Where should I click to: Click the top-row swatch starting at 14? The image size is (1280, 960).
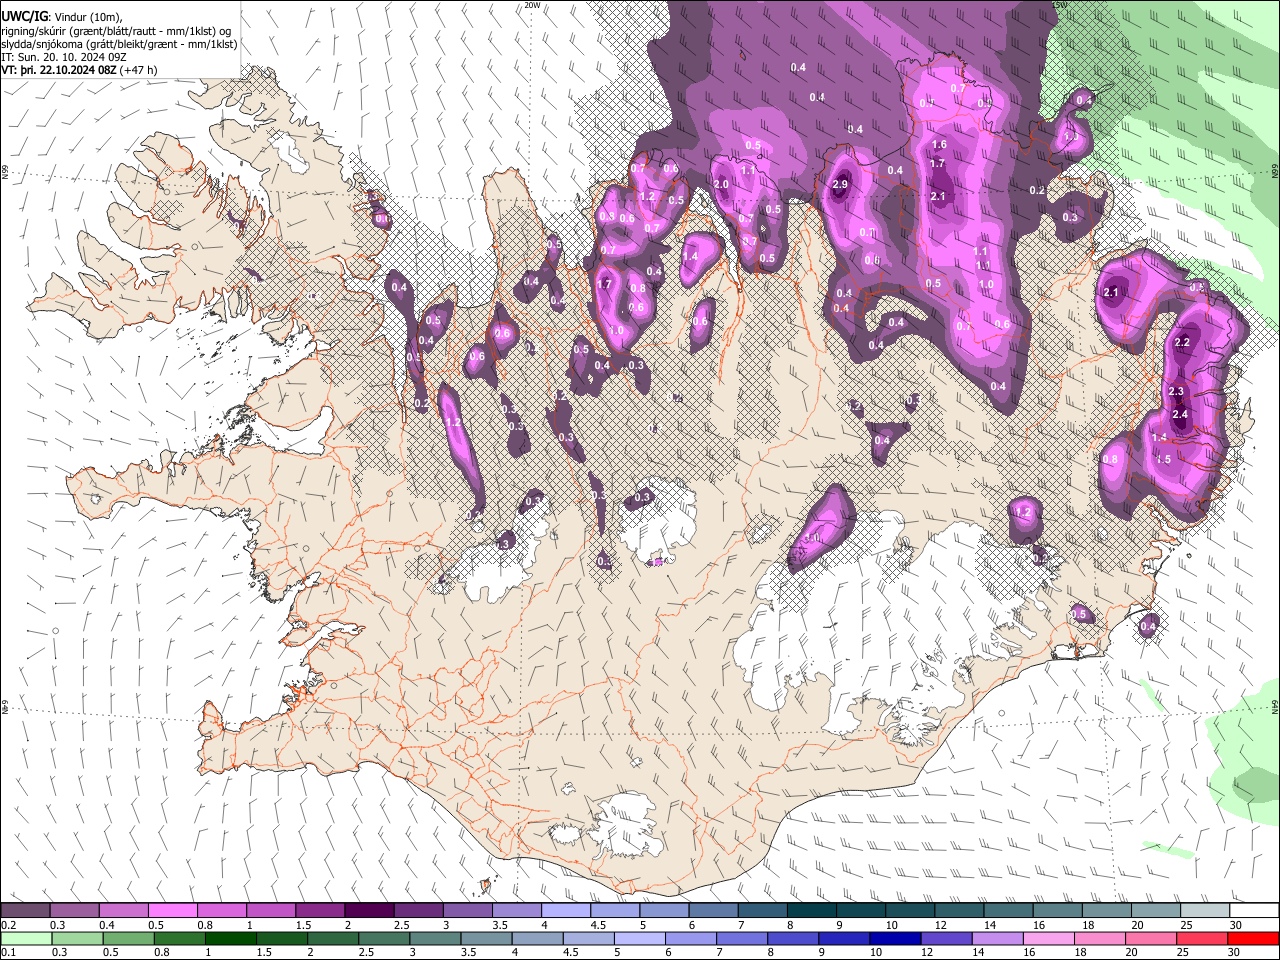point(1007,911)
